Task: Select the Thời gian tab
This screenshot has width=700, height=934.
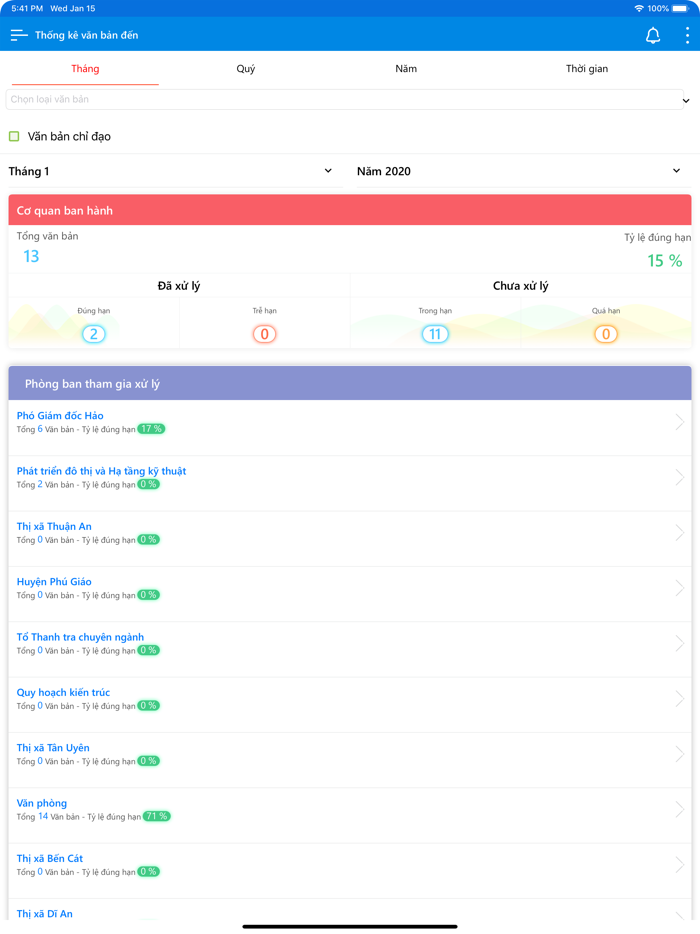Action: (587, 69)
